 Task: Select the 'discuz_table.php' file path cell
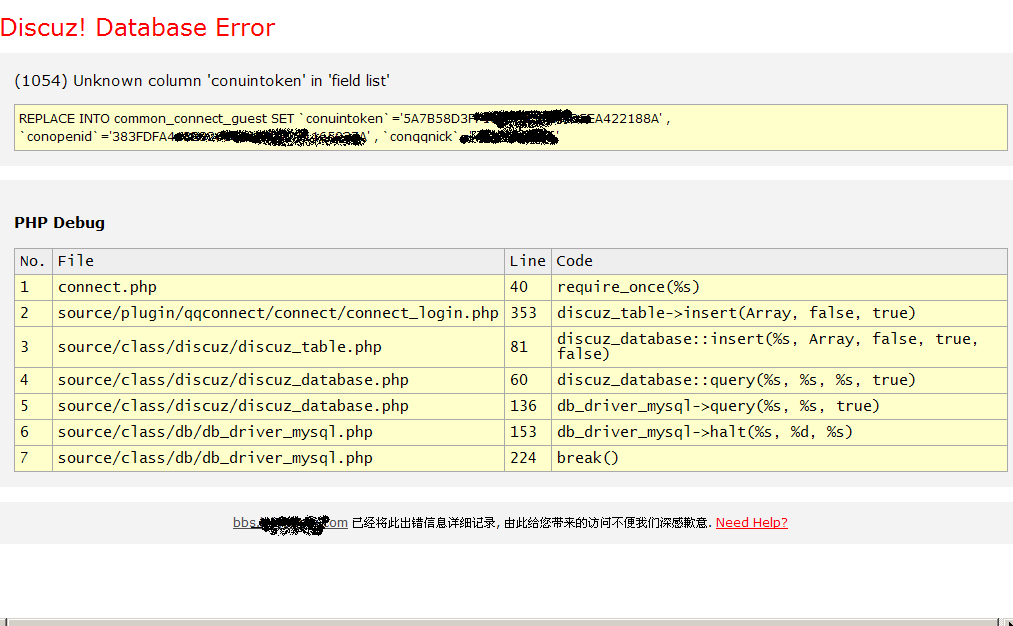[x=278, y=347]
